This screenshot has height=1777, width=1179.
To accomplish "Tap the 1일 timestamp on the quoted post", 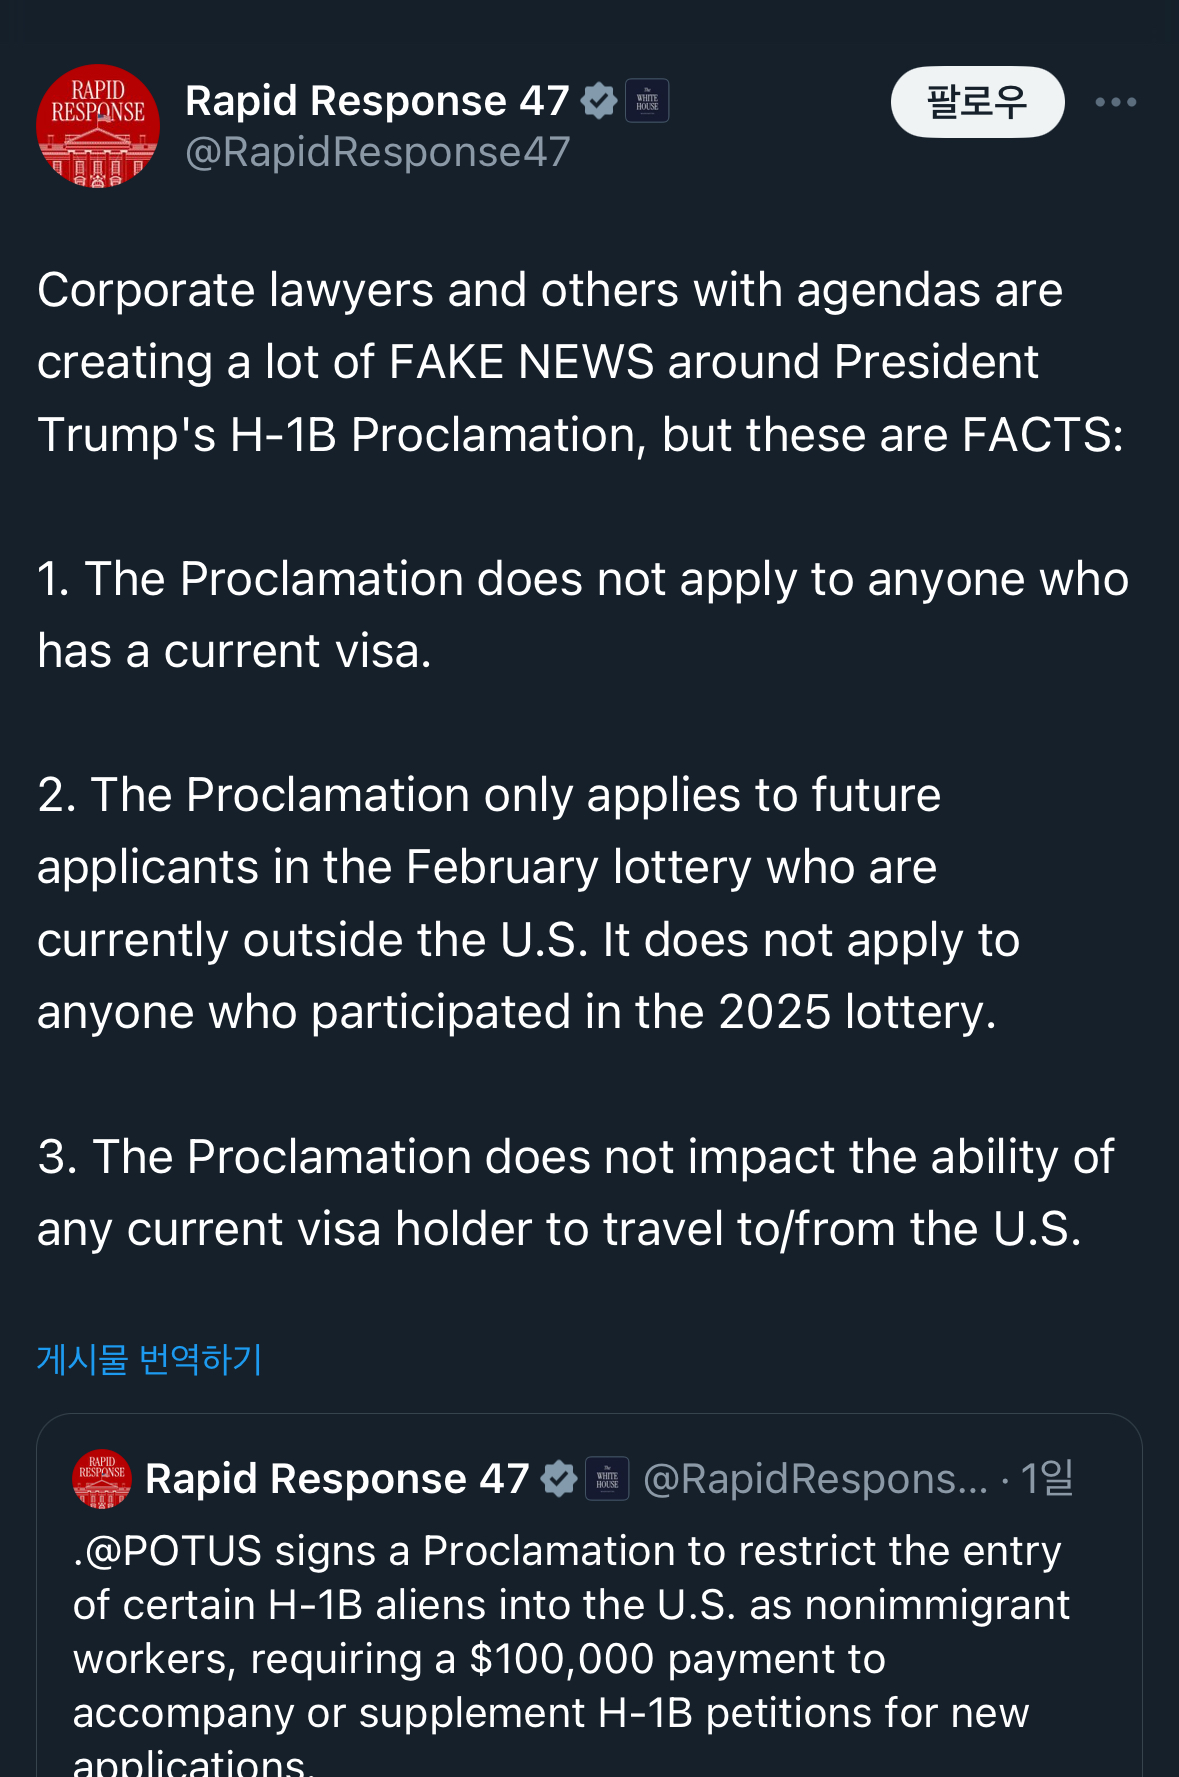I will (1046, 1479).
